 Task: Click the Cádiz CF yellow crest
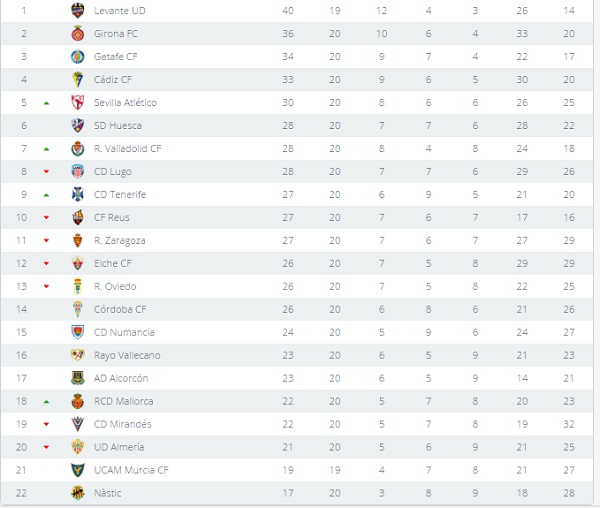coord(78,80)
